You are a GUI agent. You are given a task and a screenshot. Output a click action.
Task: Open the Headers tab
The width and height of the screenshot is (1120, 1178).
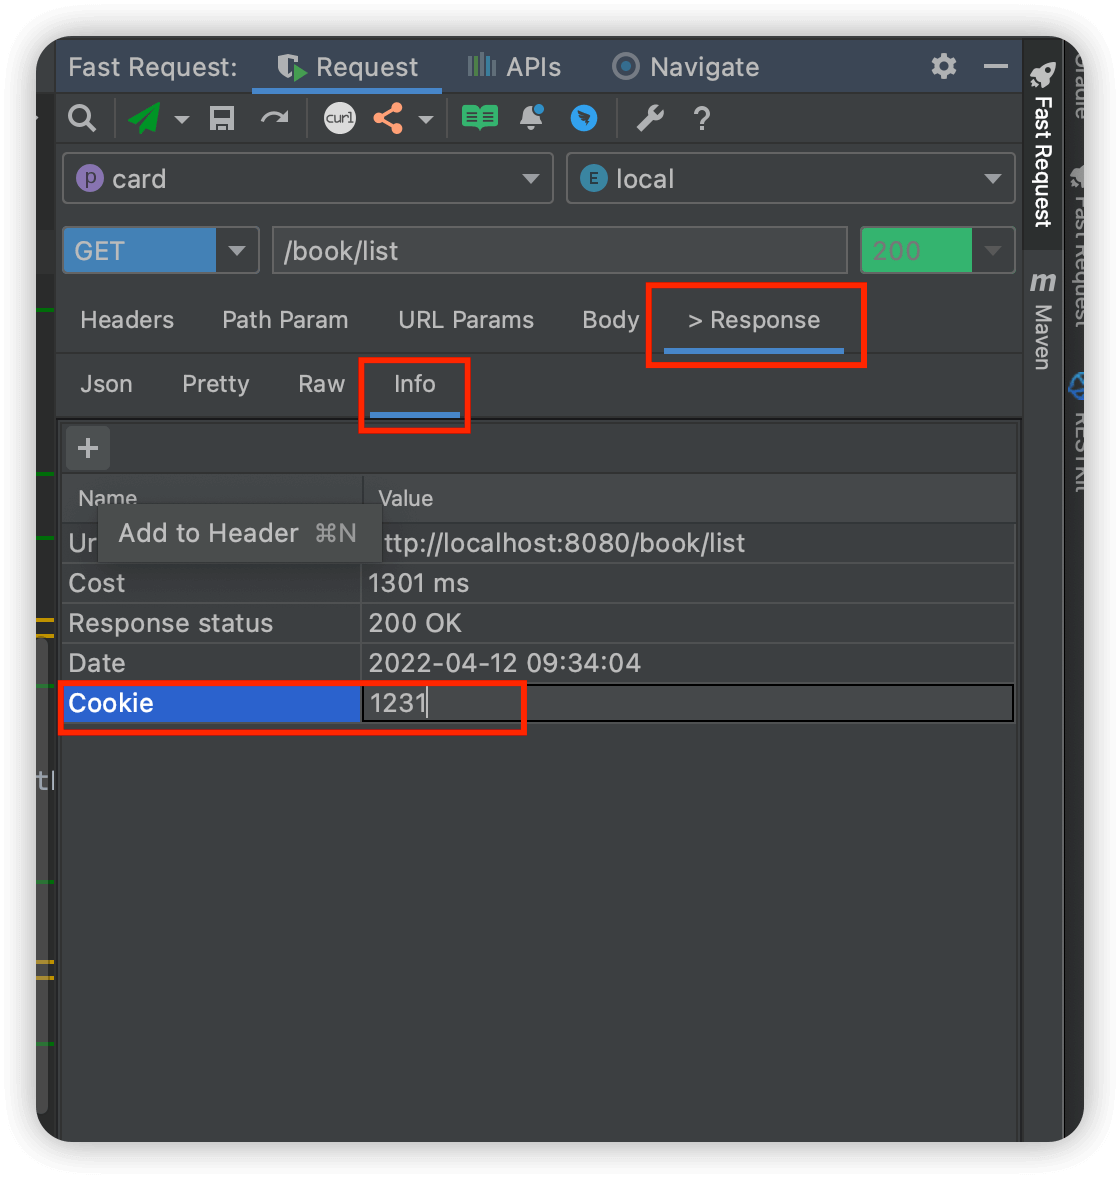pyautogui.click(x=127, y=320)
